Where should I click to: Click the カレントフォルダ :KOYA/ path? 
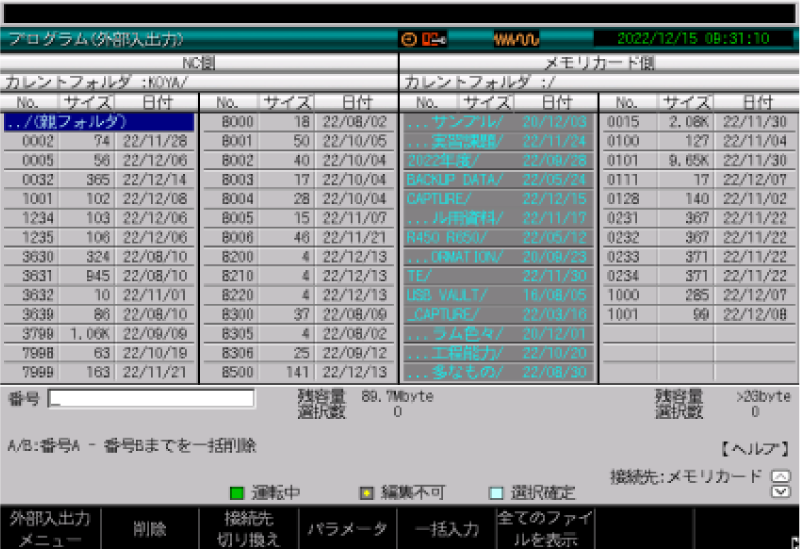[x=97, y=82]
